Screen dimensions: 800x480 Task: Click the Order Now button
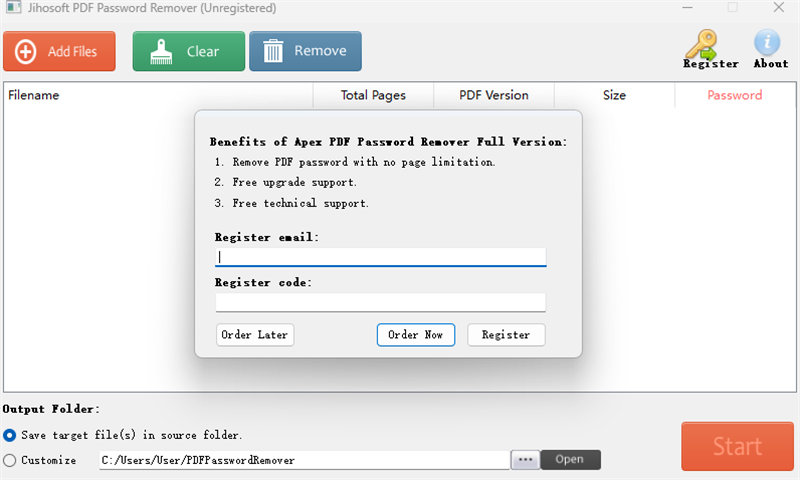coord(416,335)
